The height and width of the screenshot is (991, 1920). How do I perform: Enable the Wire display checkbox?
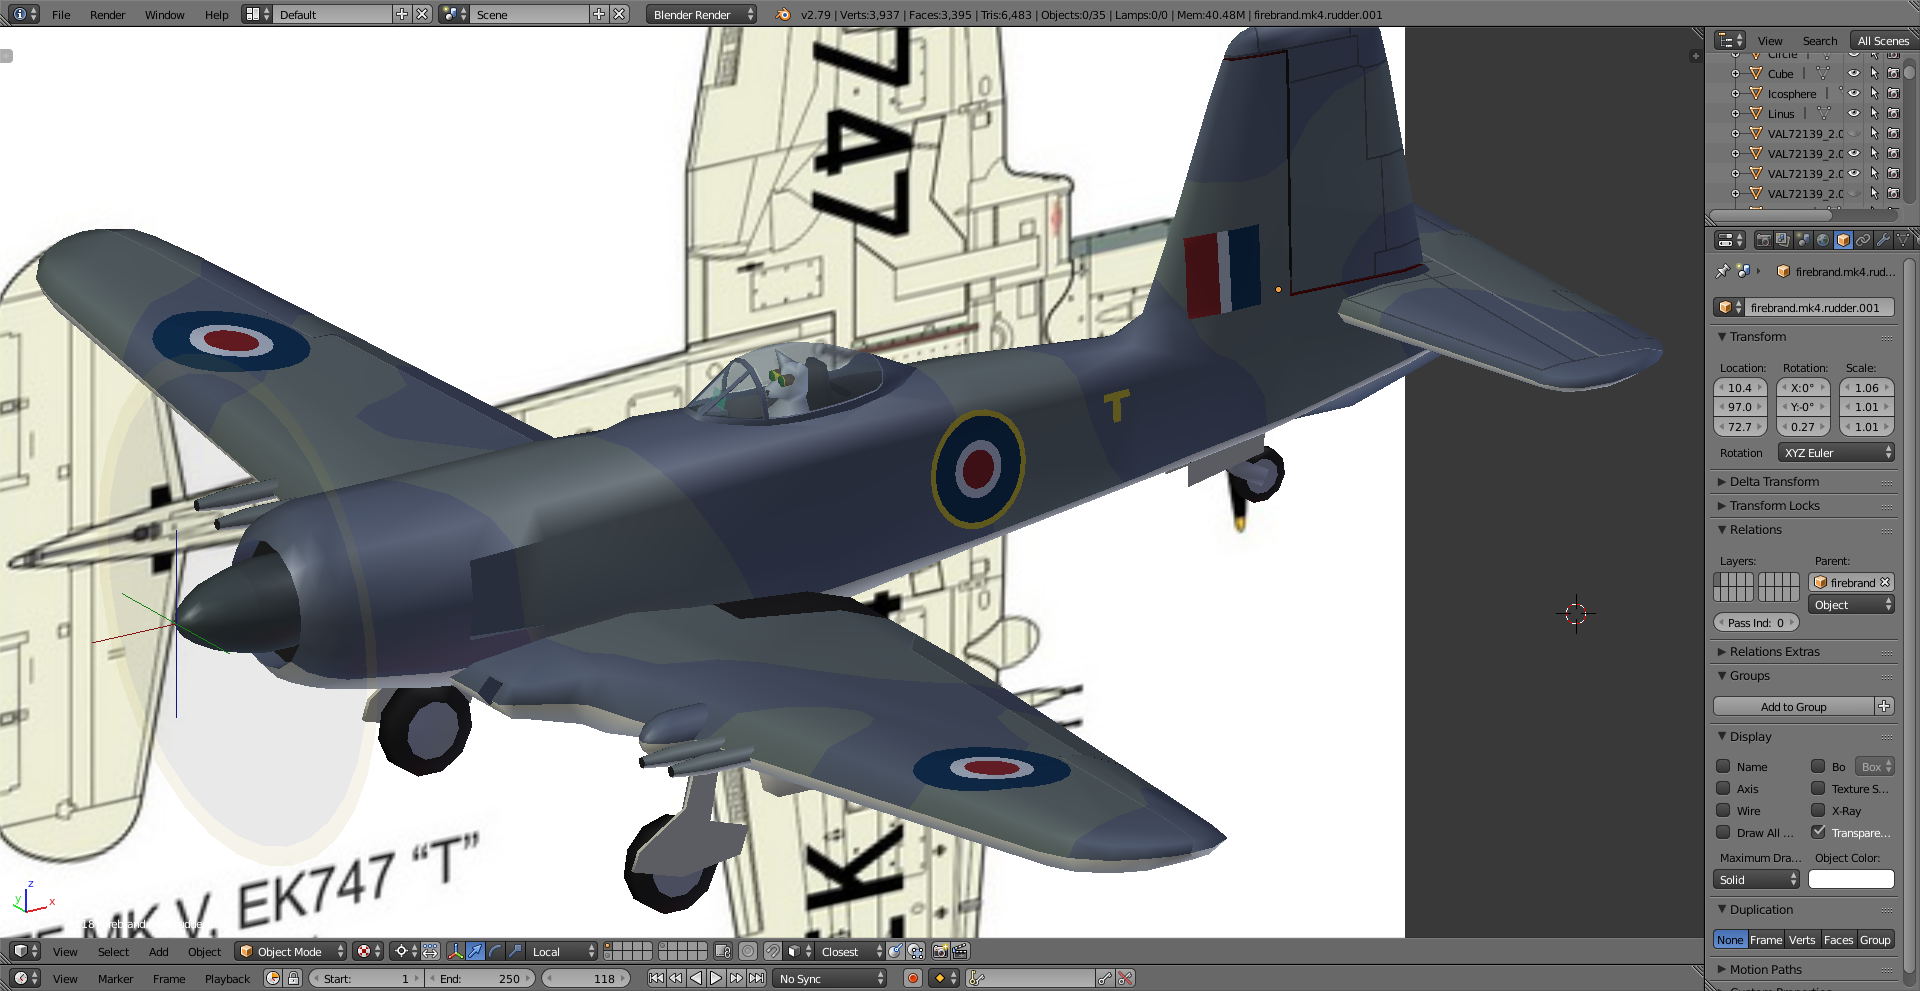[x=1723, y=810]
